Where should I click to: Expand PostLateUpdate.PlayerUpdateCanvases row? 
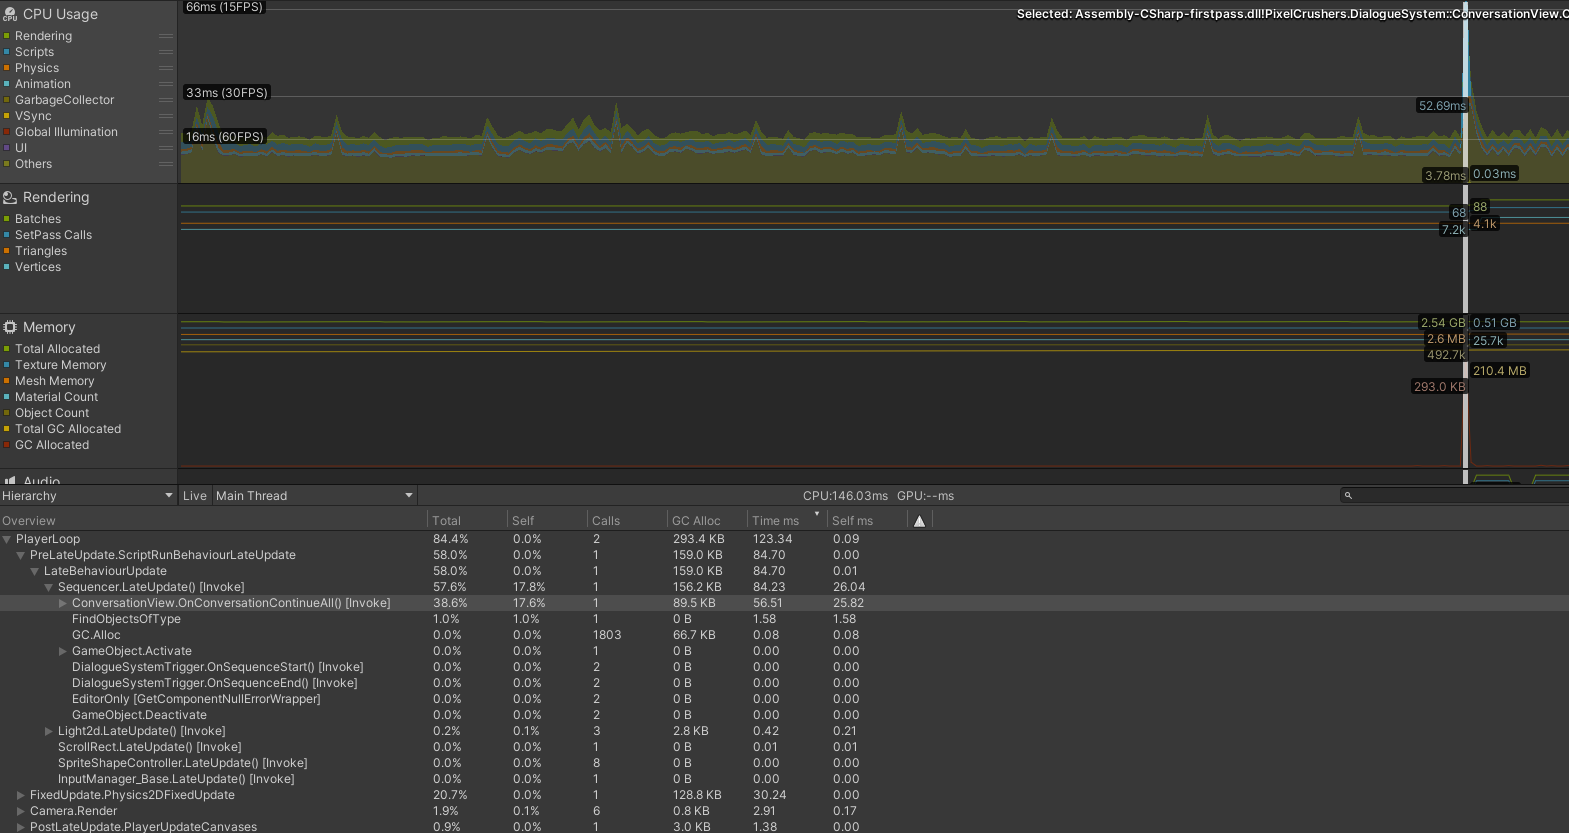(x=20, y=827)
